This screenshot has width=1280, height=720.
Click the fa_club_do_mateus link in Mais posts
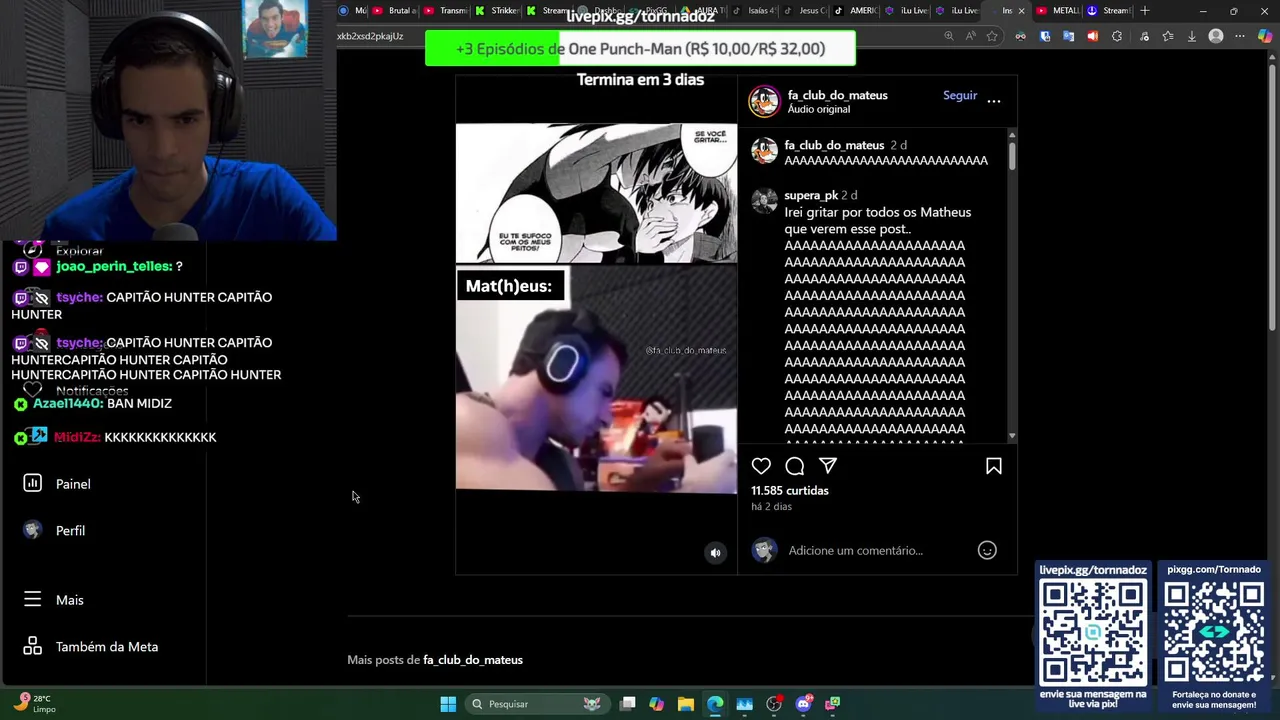click(473, 660)
